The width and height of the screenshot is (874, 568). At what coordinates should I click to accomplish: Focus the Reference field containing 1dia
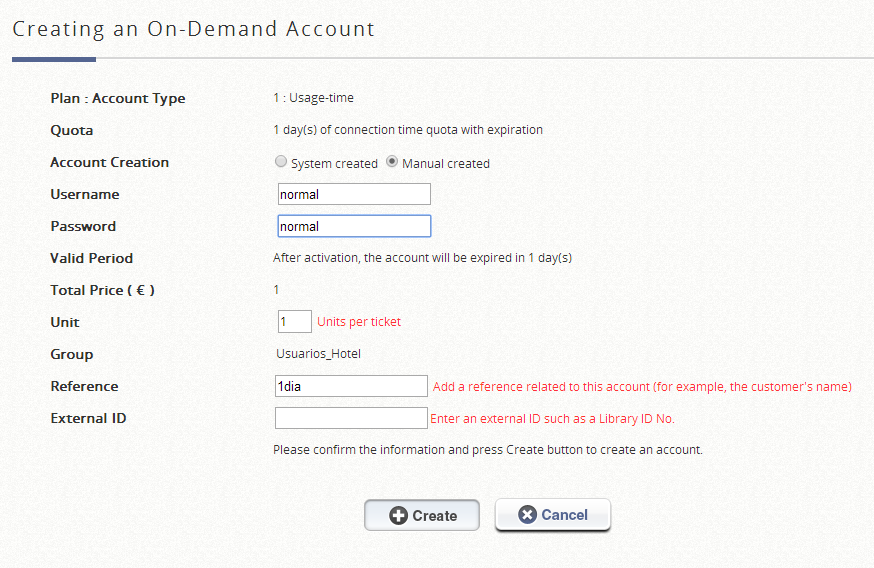(352, 386)
